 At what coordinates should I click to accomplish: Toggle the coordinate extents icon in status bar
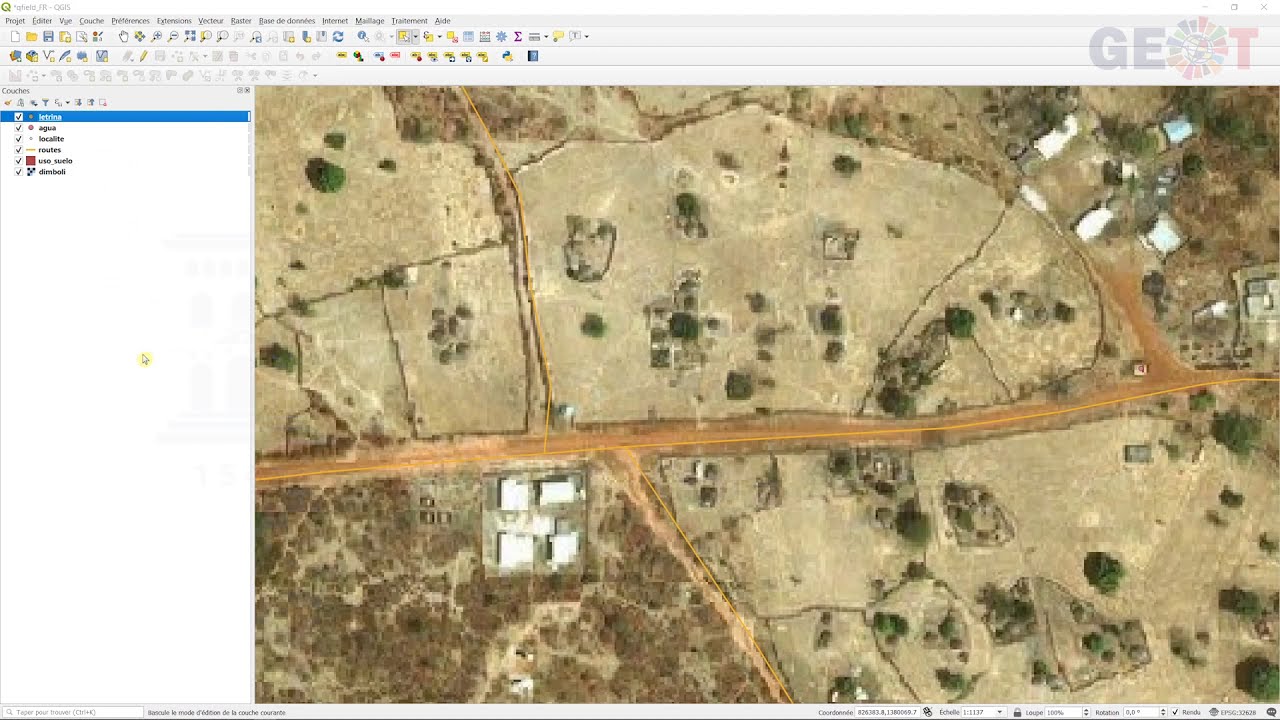pos(928,712)
